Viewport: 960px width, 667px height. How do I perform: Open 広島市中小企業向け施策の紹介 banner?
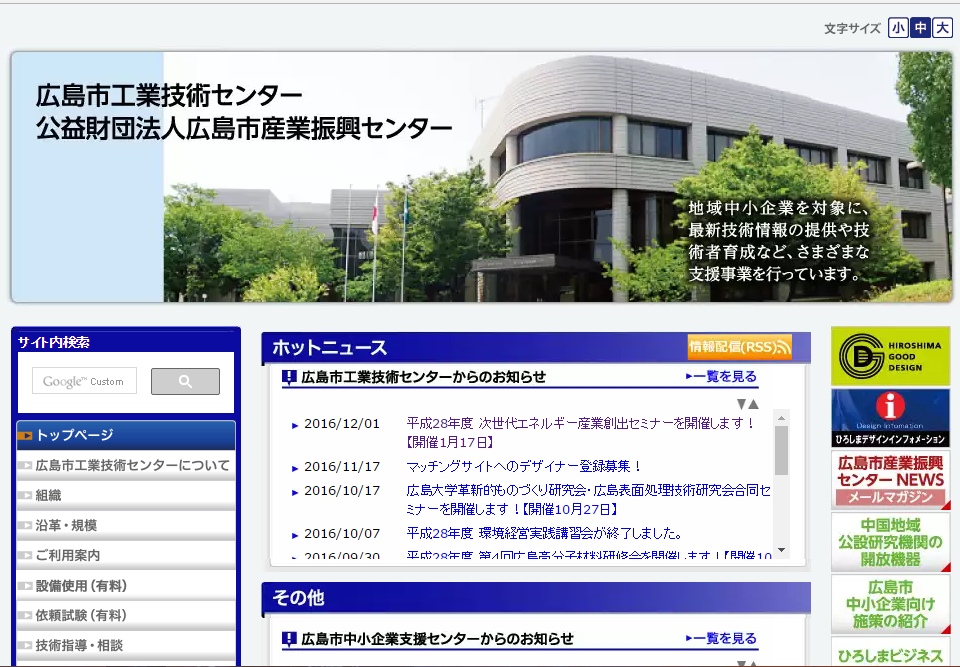[890, 604]
